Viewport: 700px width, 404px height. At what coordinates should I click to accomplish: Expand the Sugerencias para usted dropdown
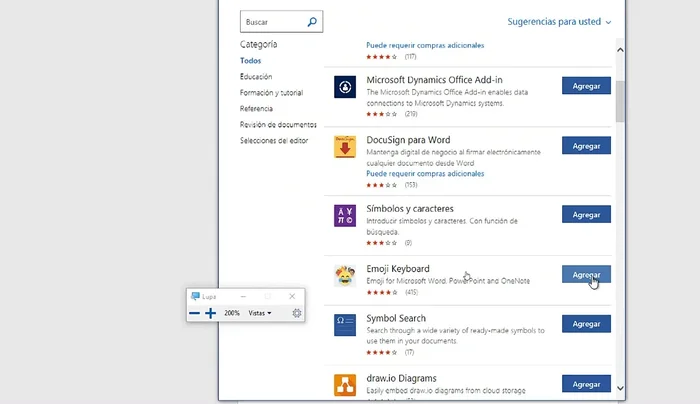559,22
